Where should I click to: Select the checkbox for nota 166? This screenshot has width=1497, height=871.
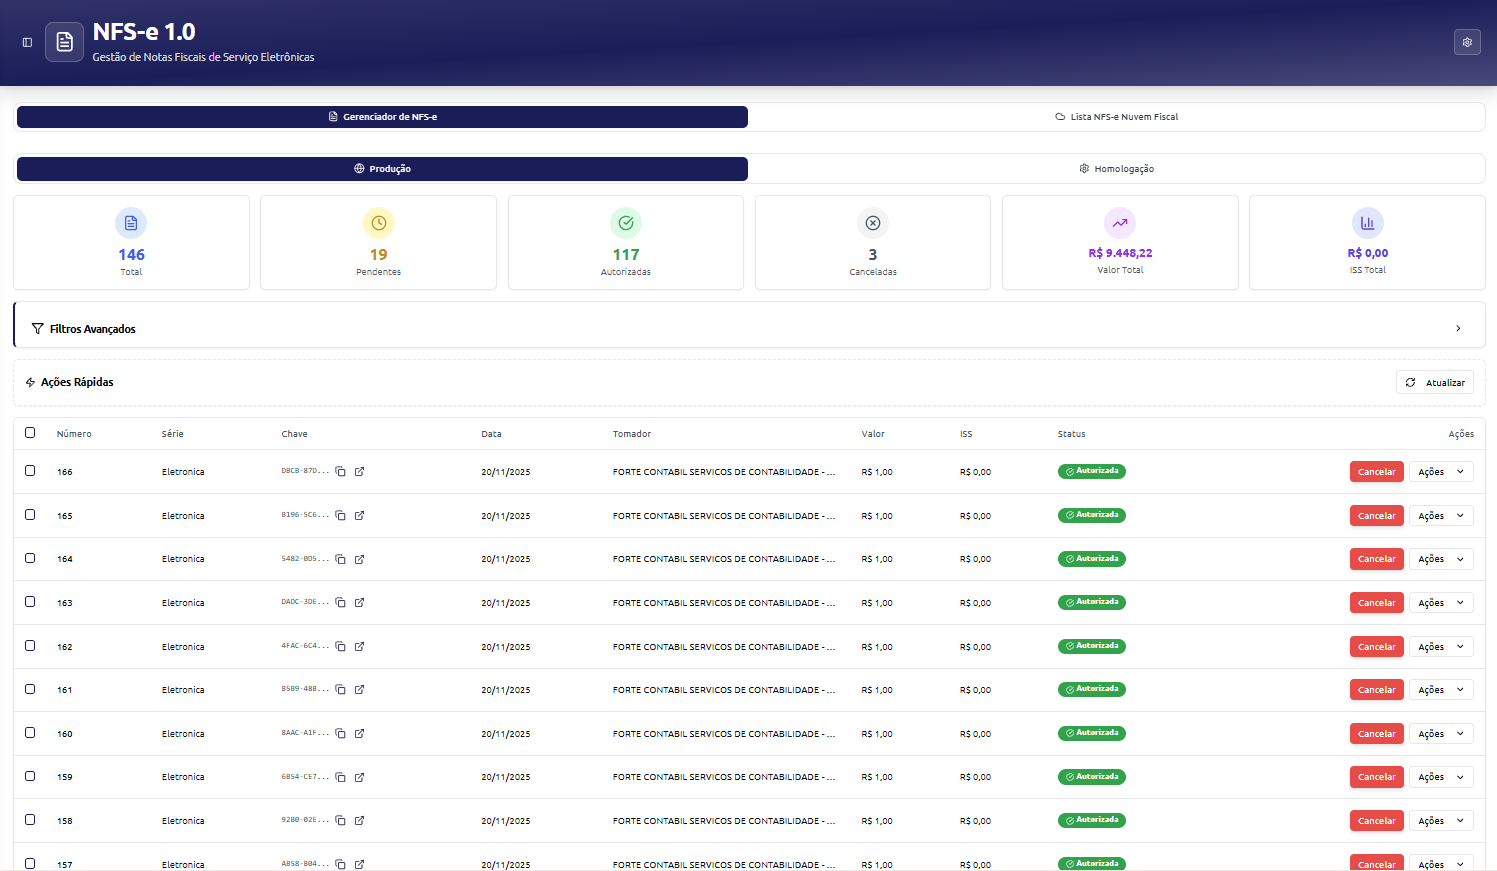pyautogui.click(x=30, y=471)
